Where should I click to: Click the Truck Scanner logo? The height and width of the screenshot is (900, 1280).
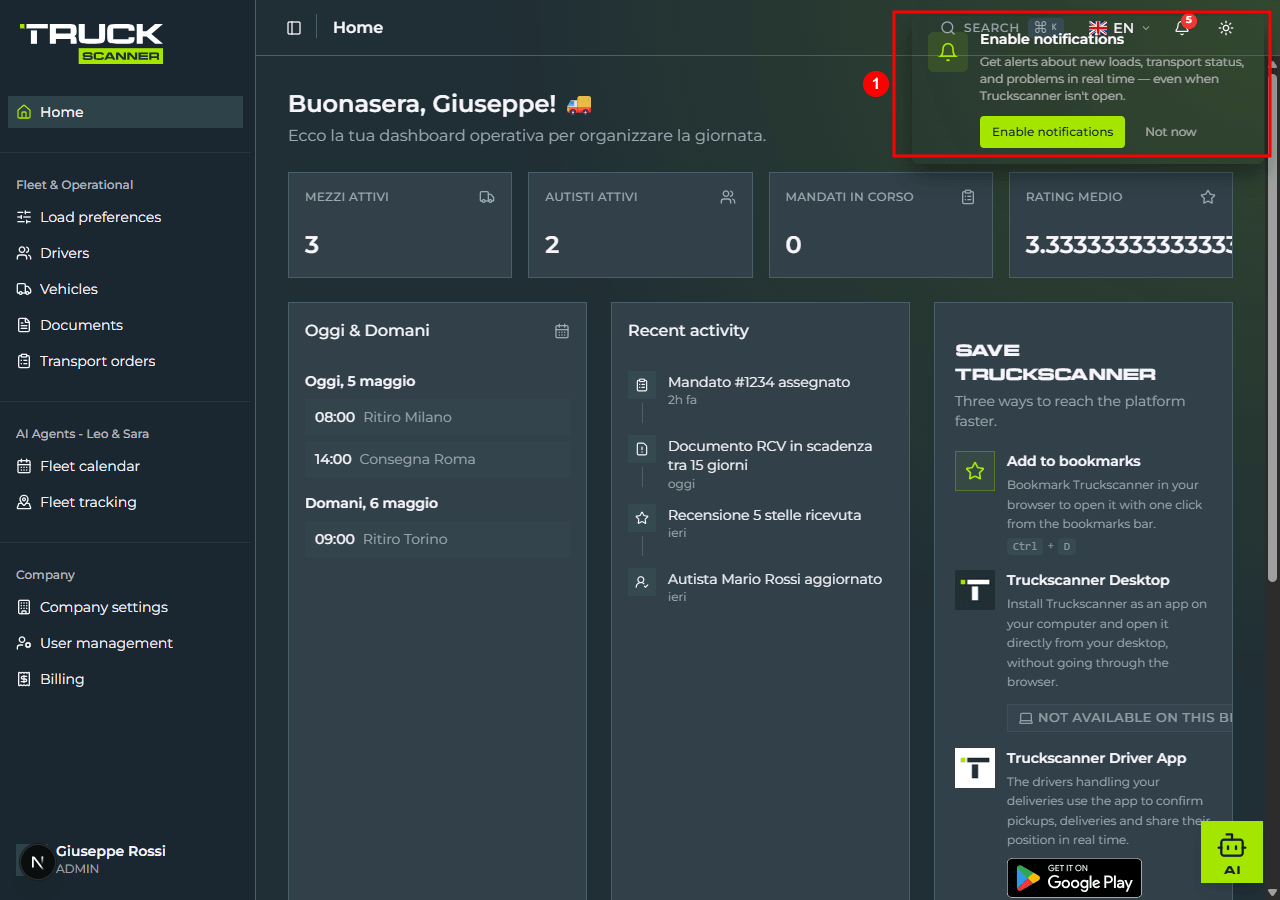pyautogui.click(x=92, y=43)
